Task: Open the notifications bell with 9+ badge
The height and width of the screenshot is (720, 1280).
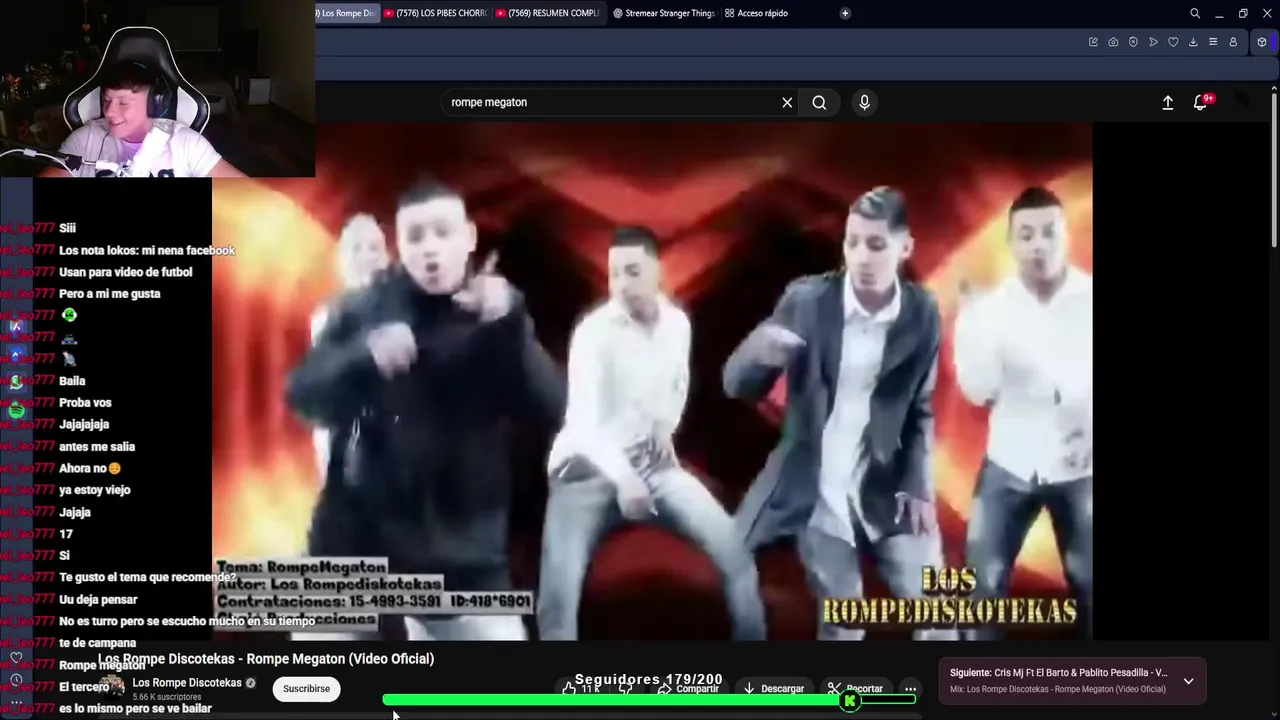Action: tap(1201, 102)
